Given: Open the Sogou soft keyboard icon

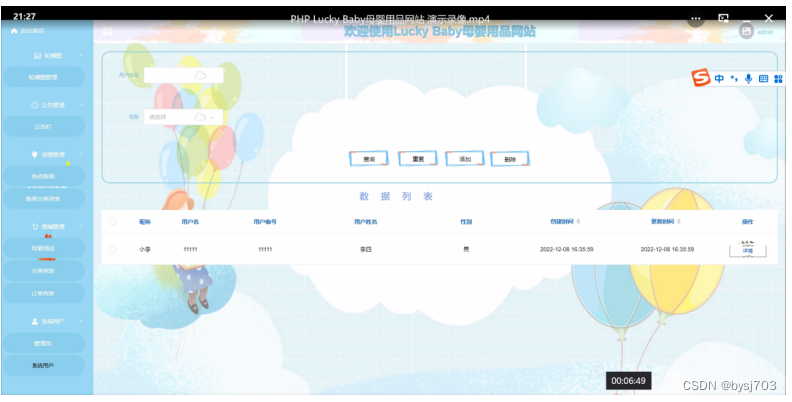Looking at the screenshot, I should 763,79.
